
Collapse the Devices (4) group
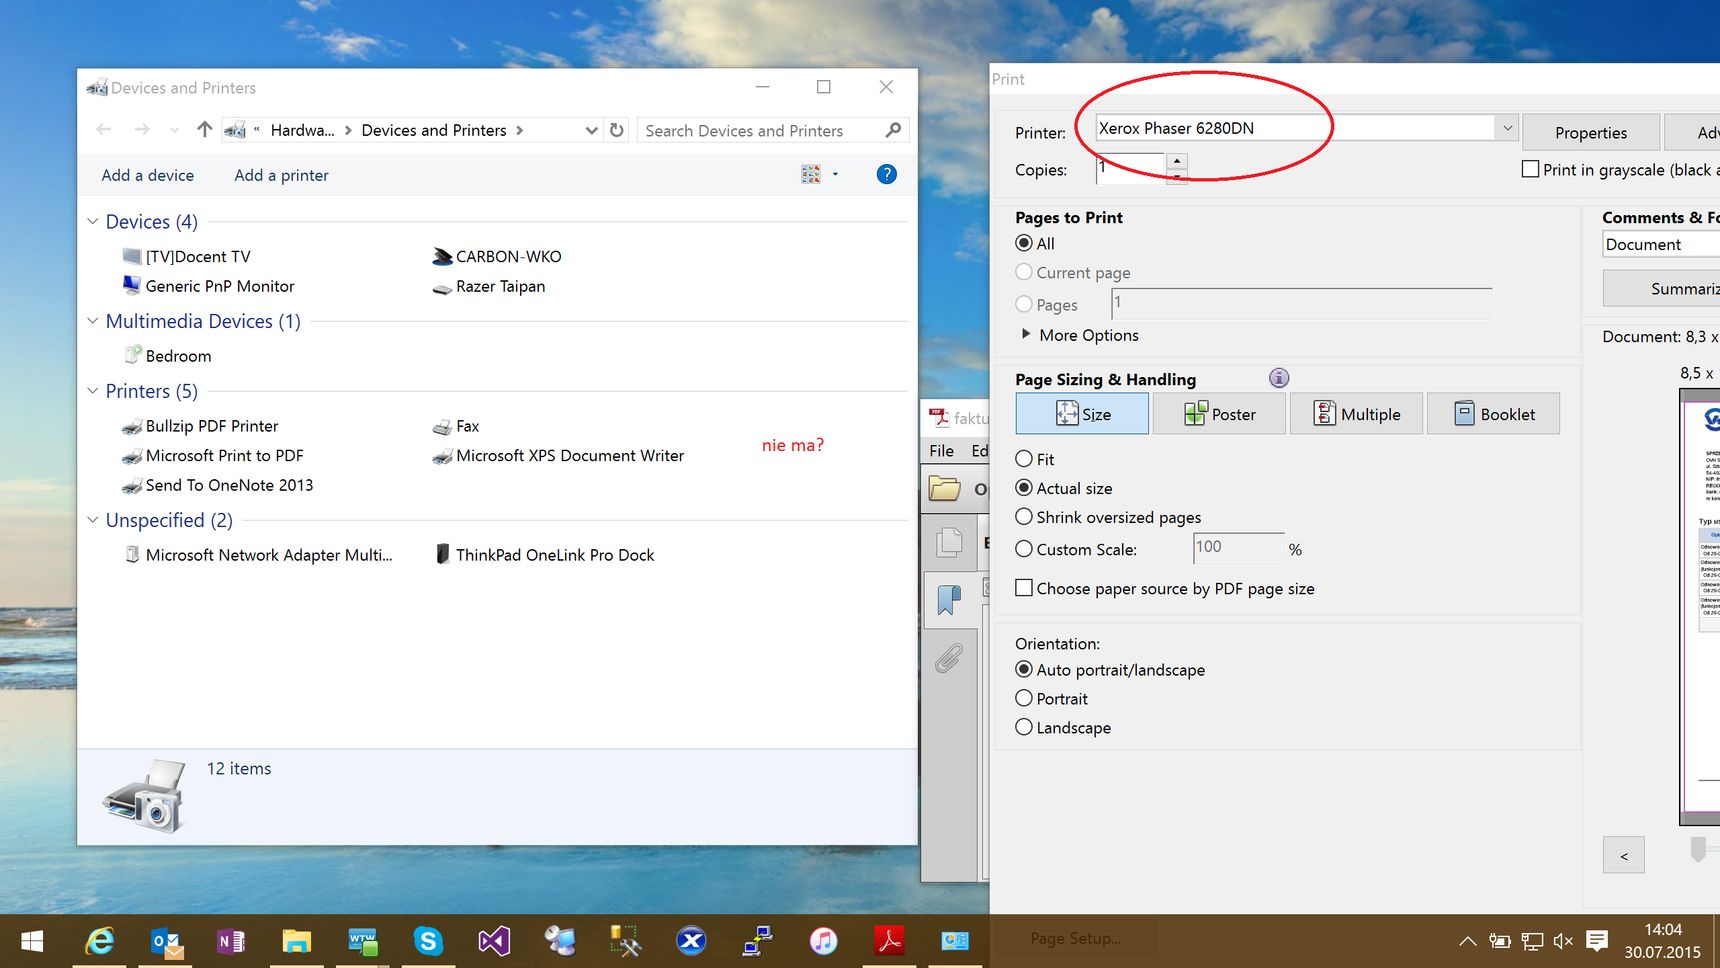pyautogui.click(x=92, y=221)
